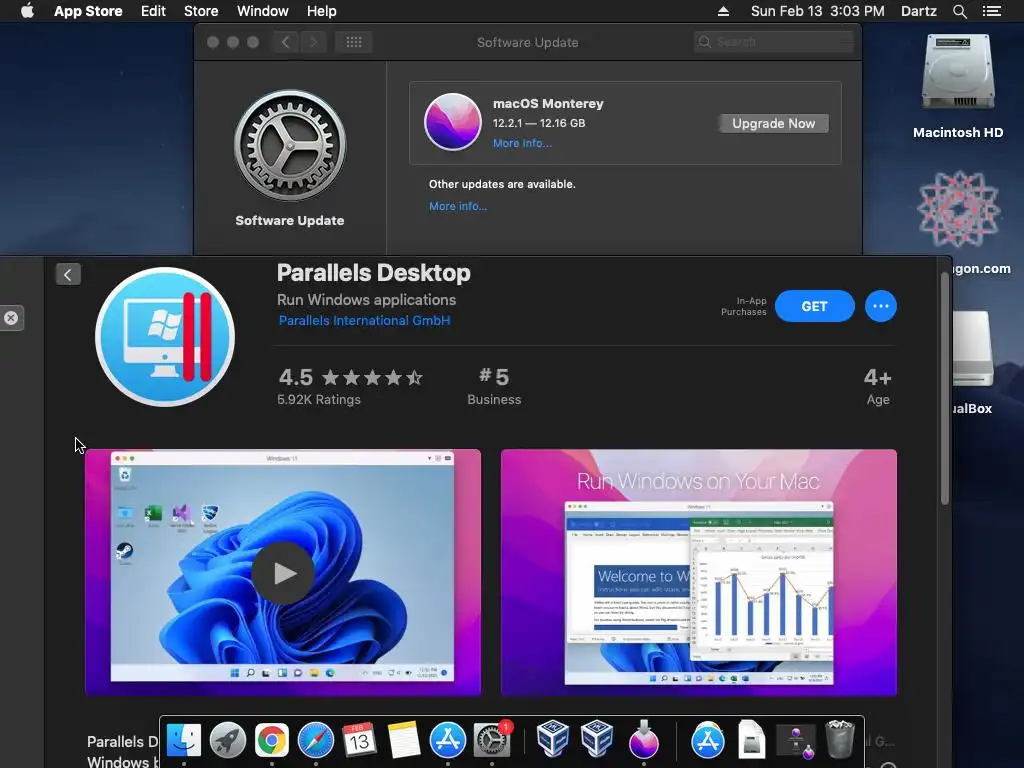Open the Apple menu
This screenshot has height=768, width=1024.
27,11
